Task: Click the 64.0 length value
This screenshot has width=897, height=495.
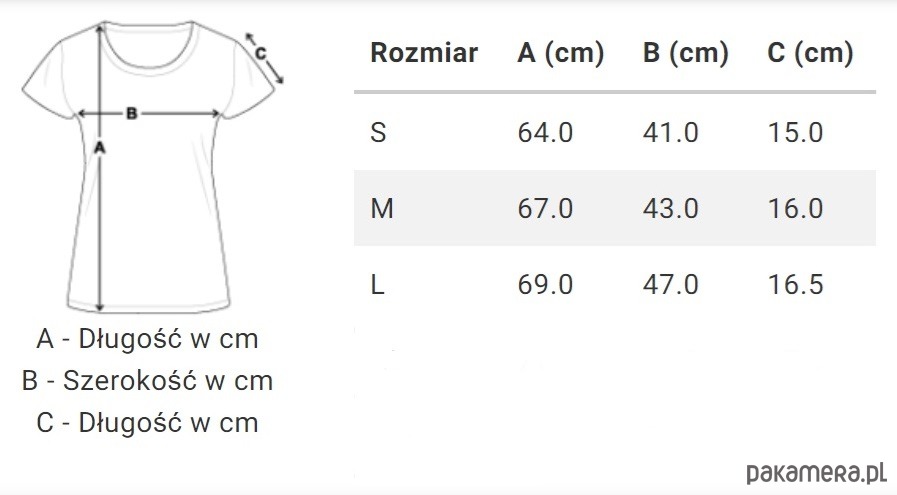Action: click(x=545, y=132)
